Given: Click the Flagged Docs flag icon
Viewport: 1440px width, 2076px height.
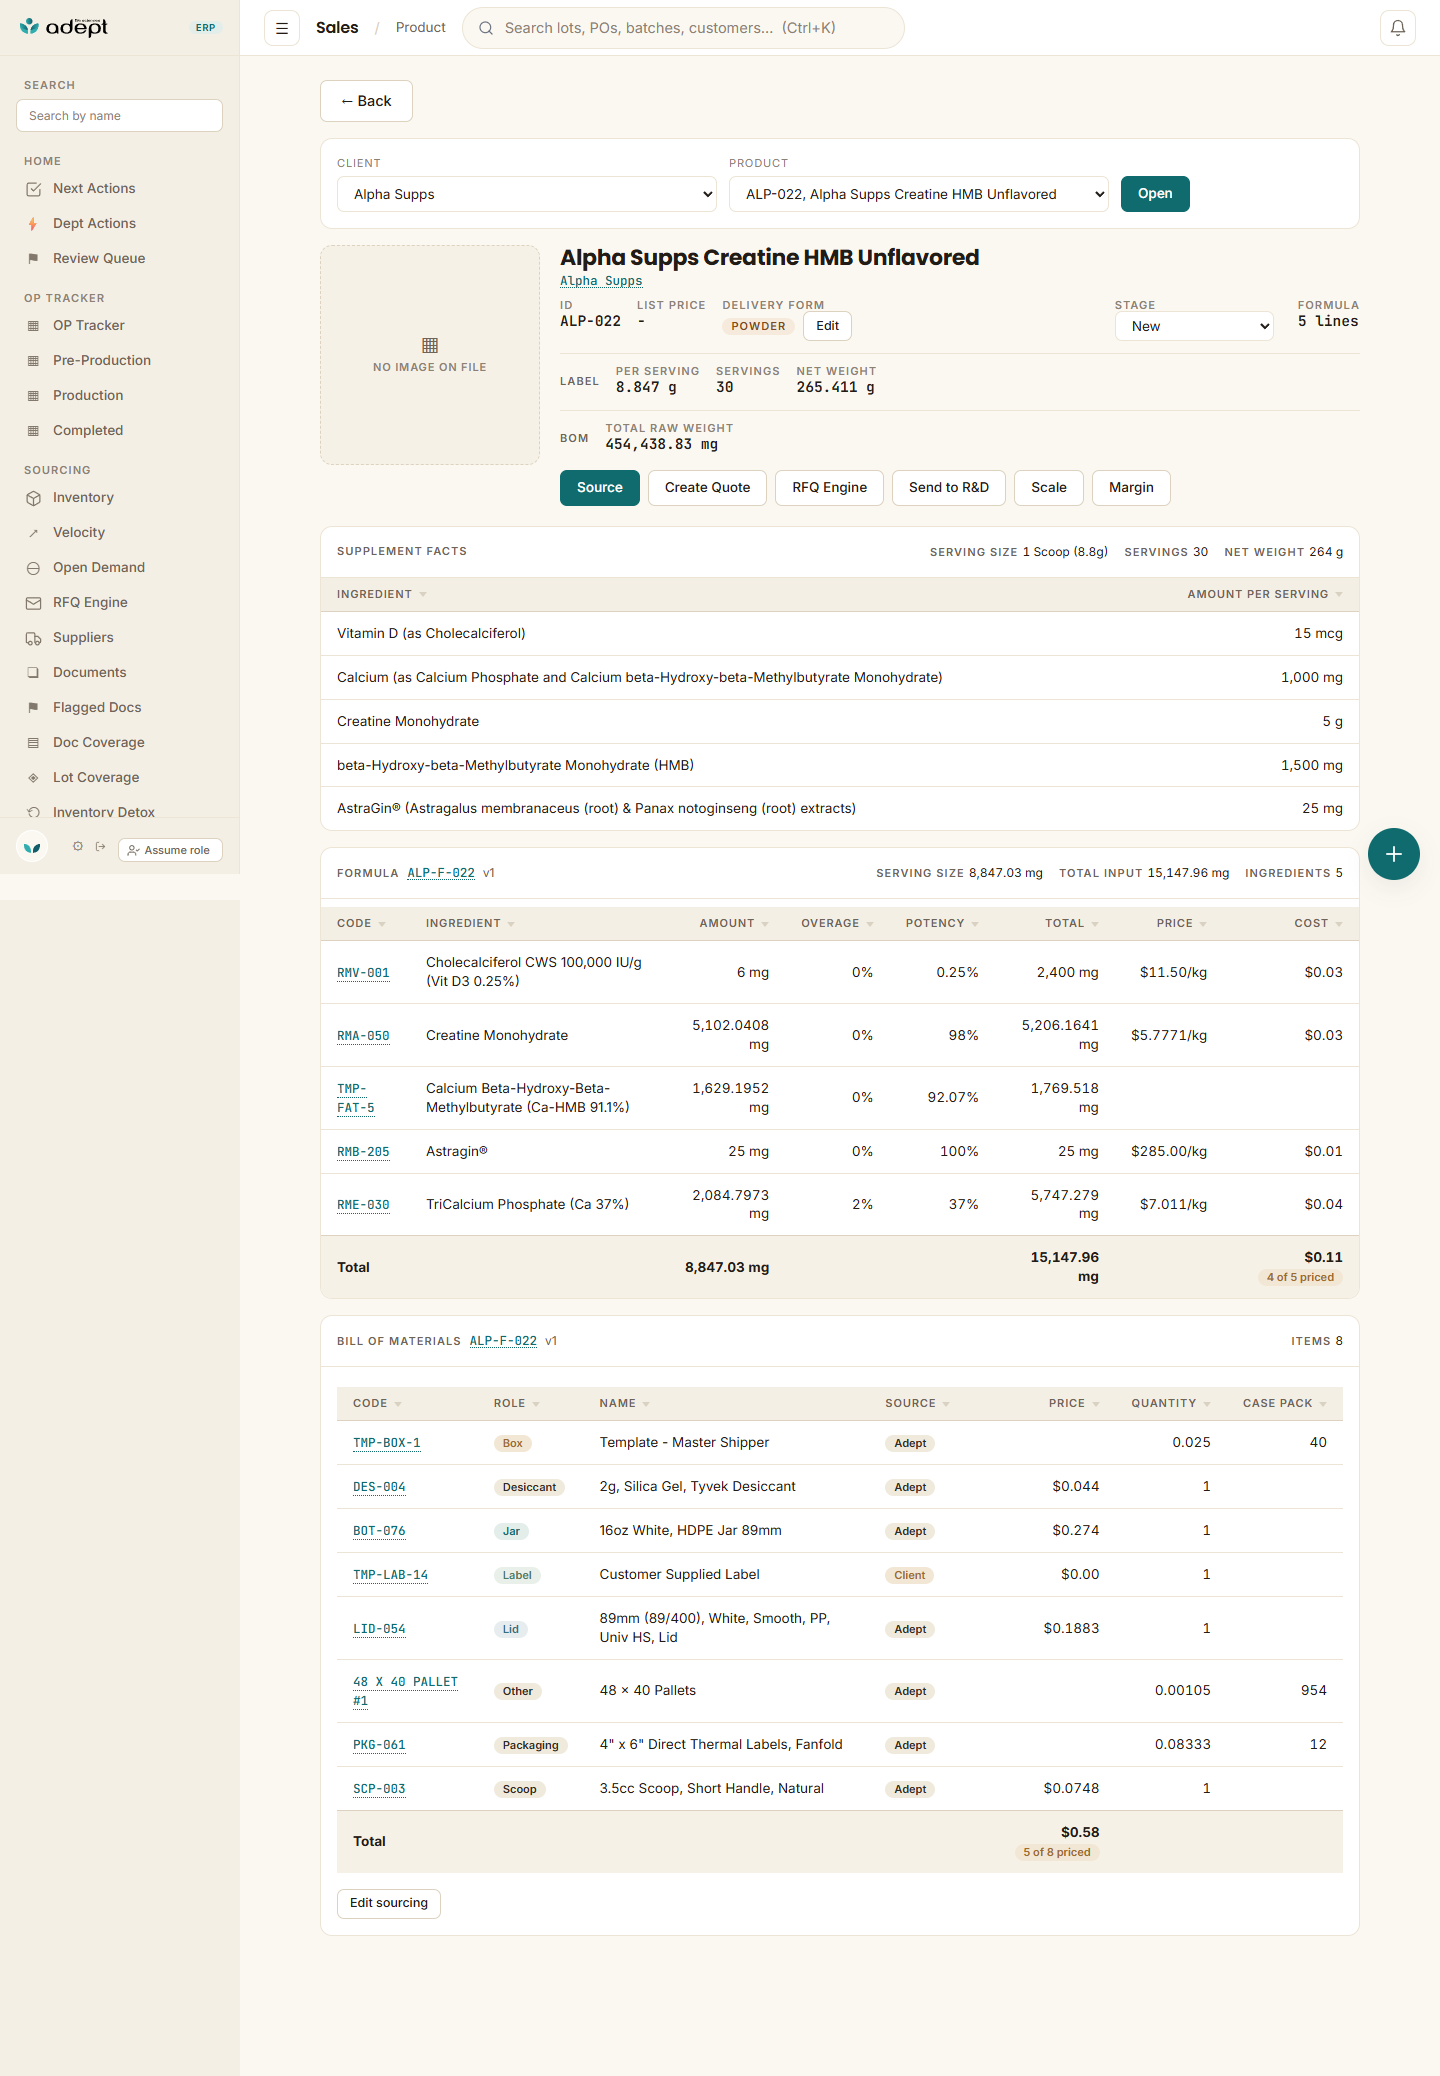Looking at the screenshot, I should (x=33, y=708).
